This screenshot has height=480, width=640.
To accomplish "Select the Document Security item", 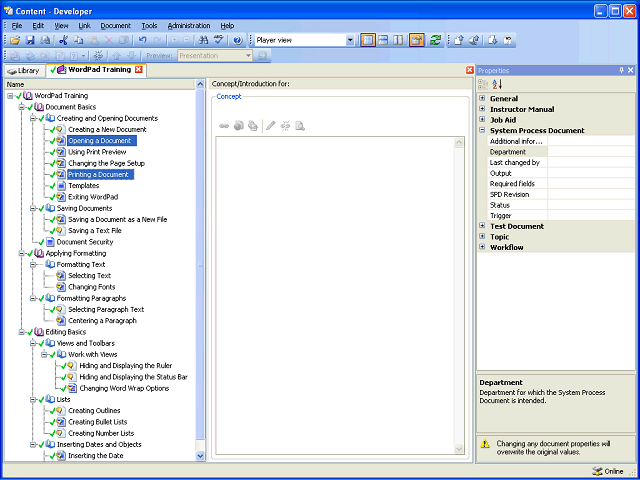I will tap(85, 242).
